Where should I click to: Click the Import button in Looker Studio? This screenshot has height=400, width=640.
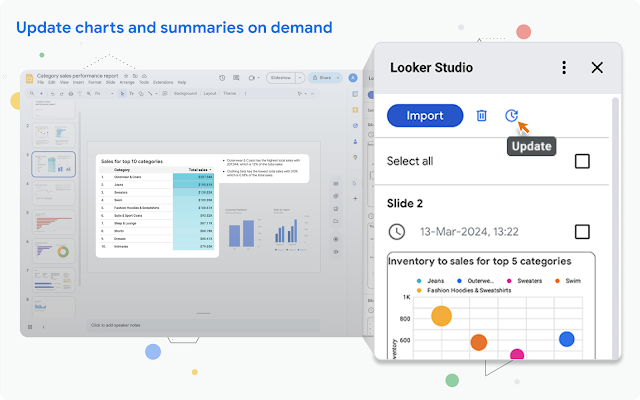[425, 116]
